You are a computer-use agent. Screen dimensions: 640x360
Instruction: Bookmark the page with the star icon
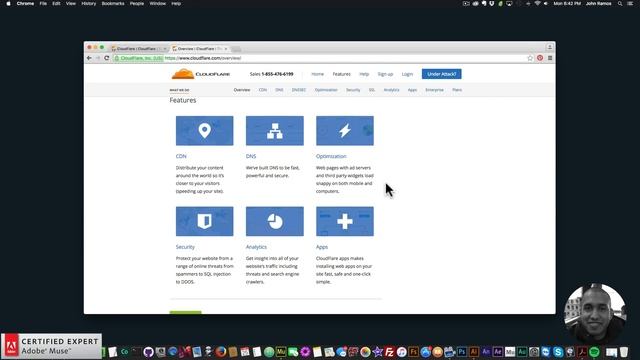(x=530, y=58)
